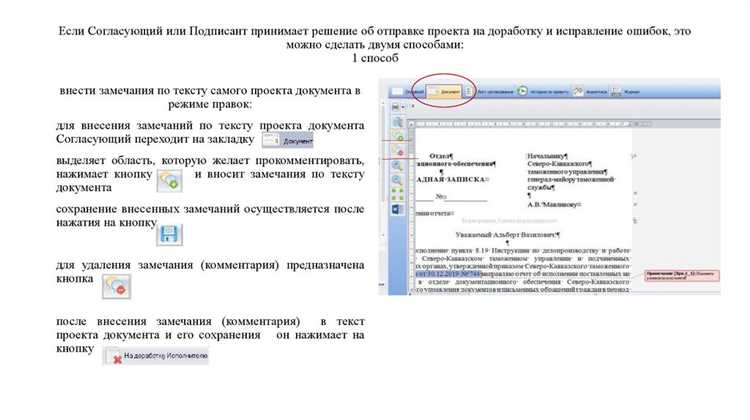Click the zoom in magnifier icon in sidebar
The height and width of the screenshot is (420, 750).
coord(397,166)
